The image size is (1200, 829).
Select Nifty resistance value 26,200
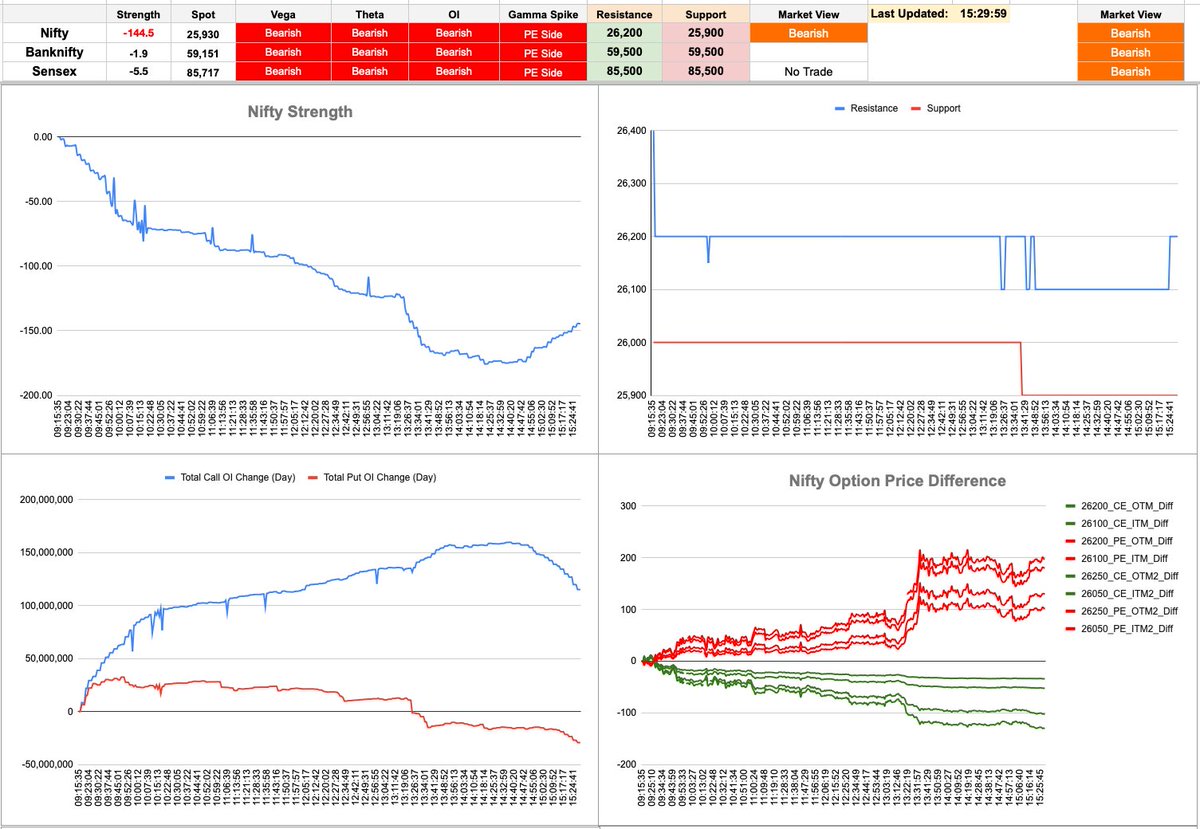point(624,33)
